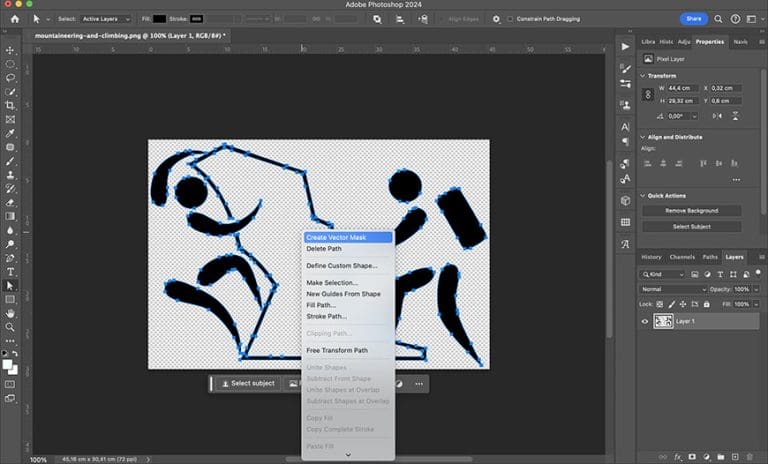Select the Brush tool
Viewport: 768px width, 464px height.
click(x=10, y=161)
